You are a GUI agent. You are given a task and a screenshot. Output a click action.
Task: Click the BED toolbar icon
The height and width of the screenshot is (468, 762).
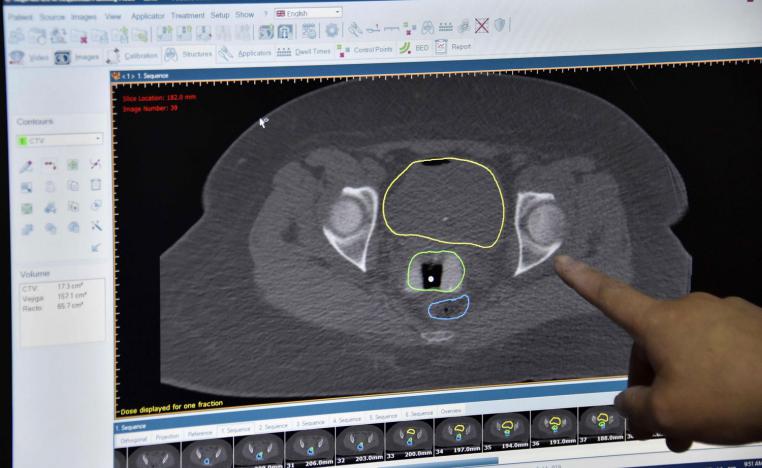(x=413, y=47)
